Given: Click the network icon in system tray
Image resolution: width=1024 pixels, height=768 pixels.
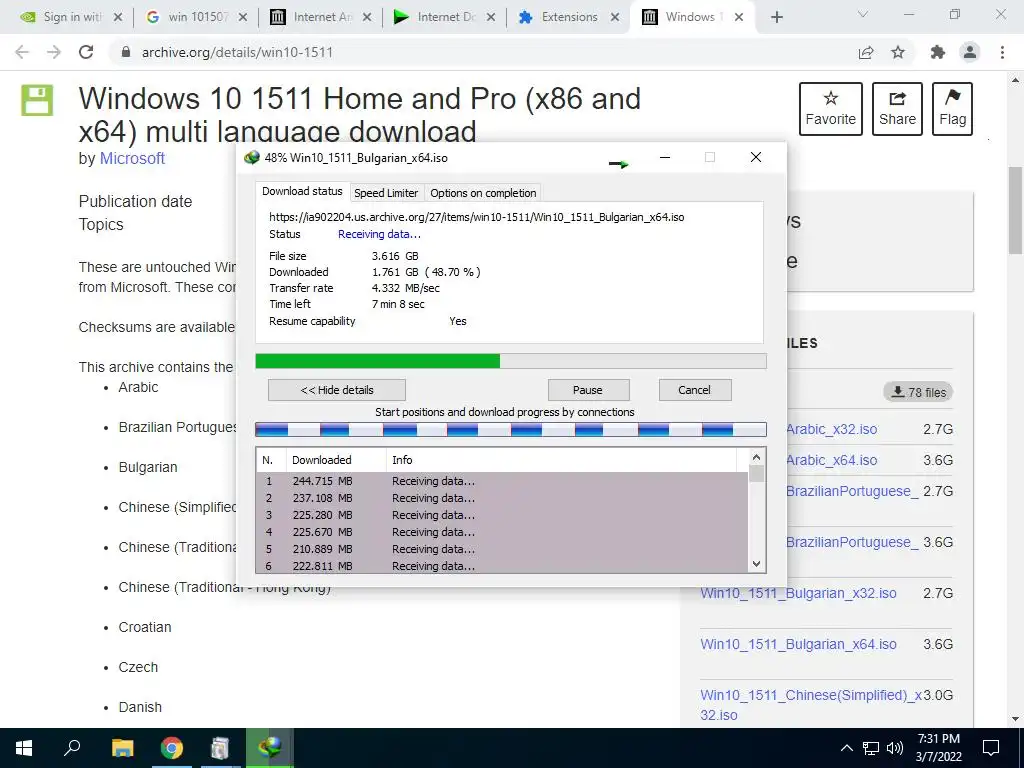Looking at the screenshot, I should (871, 748).
